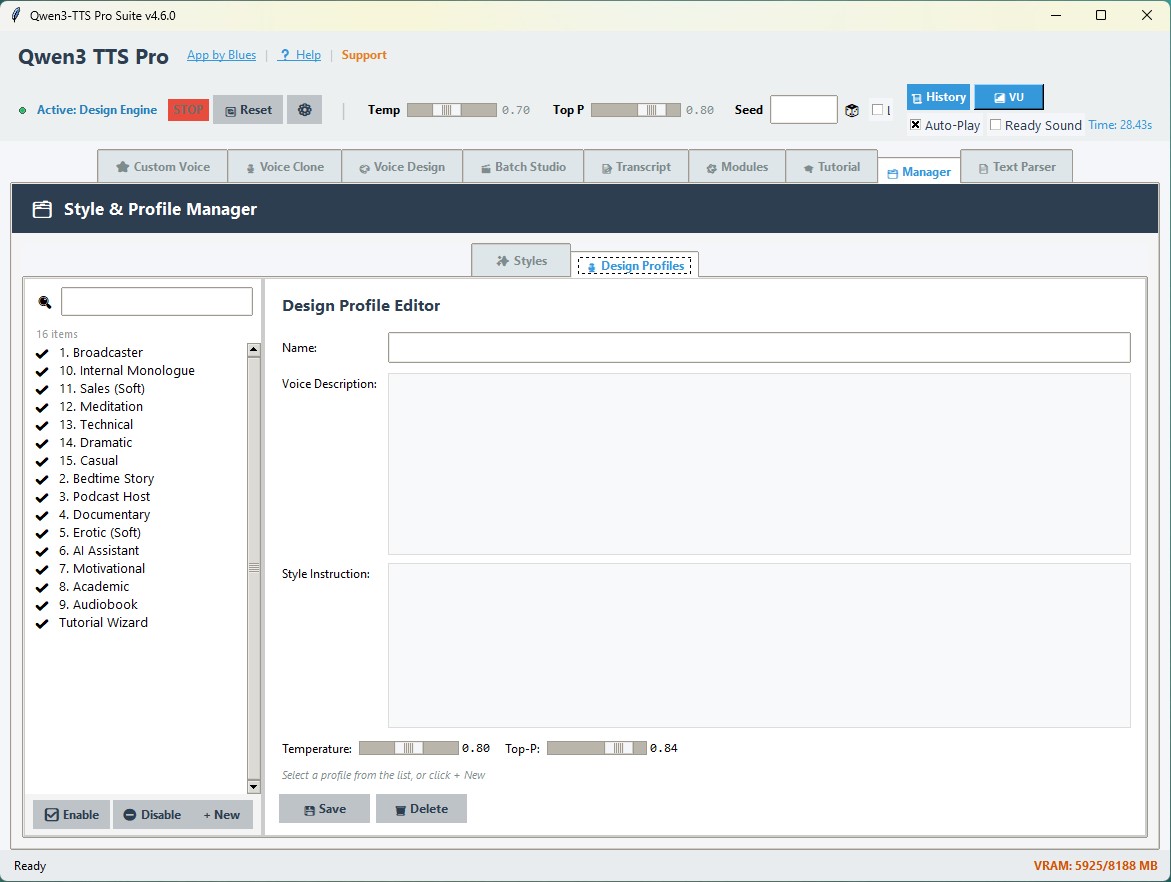Select the Meditation style in the list
The width and height of the screenshot is (1171, 882).
pos(102,406)
